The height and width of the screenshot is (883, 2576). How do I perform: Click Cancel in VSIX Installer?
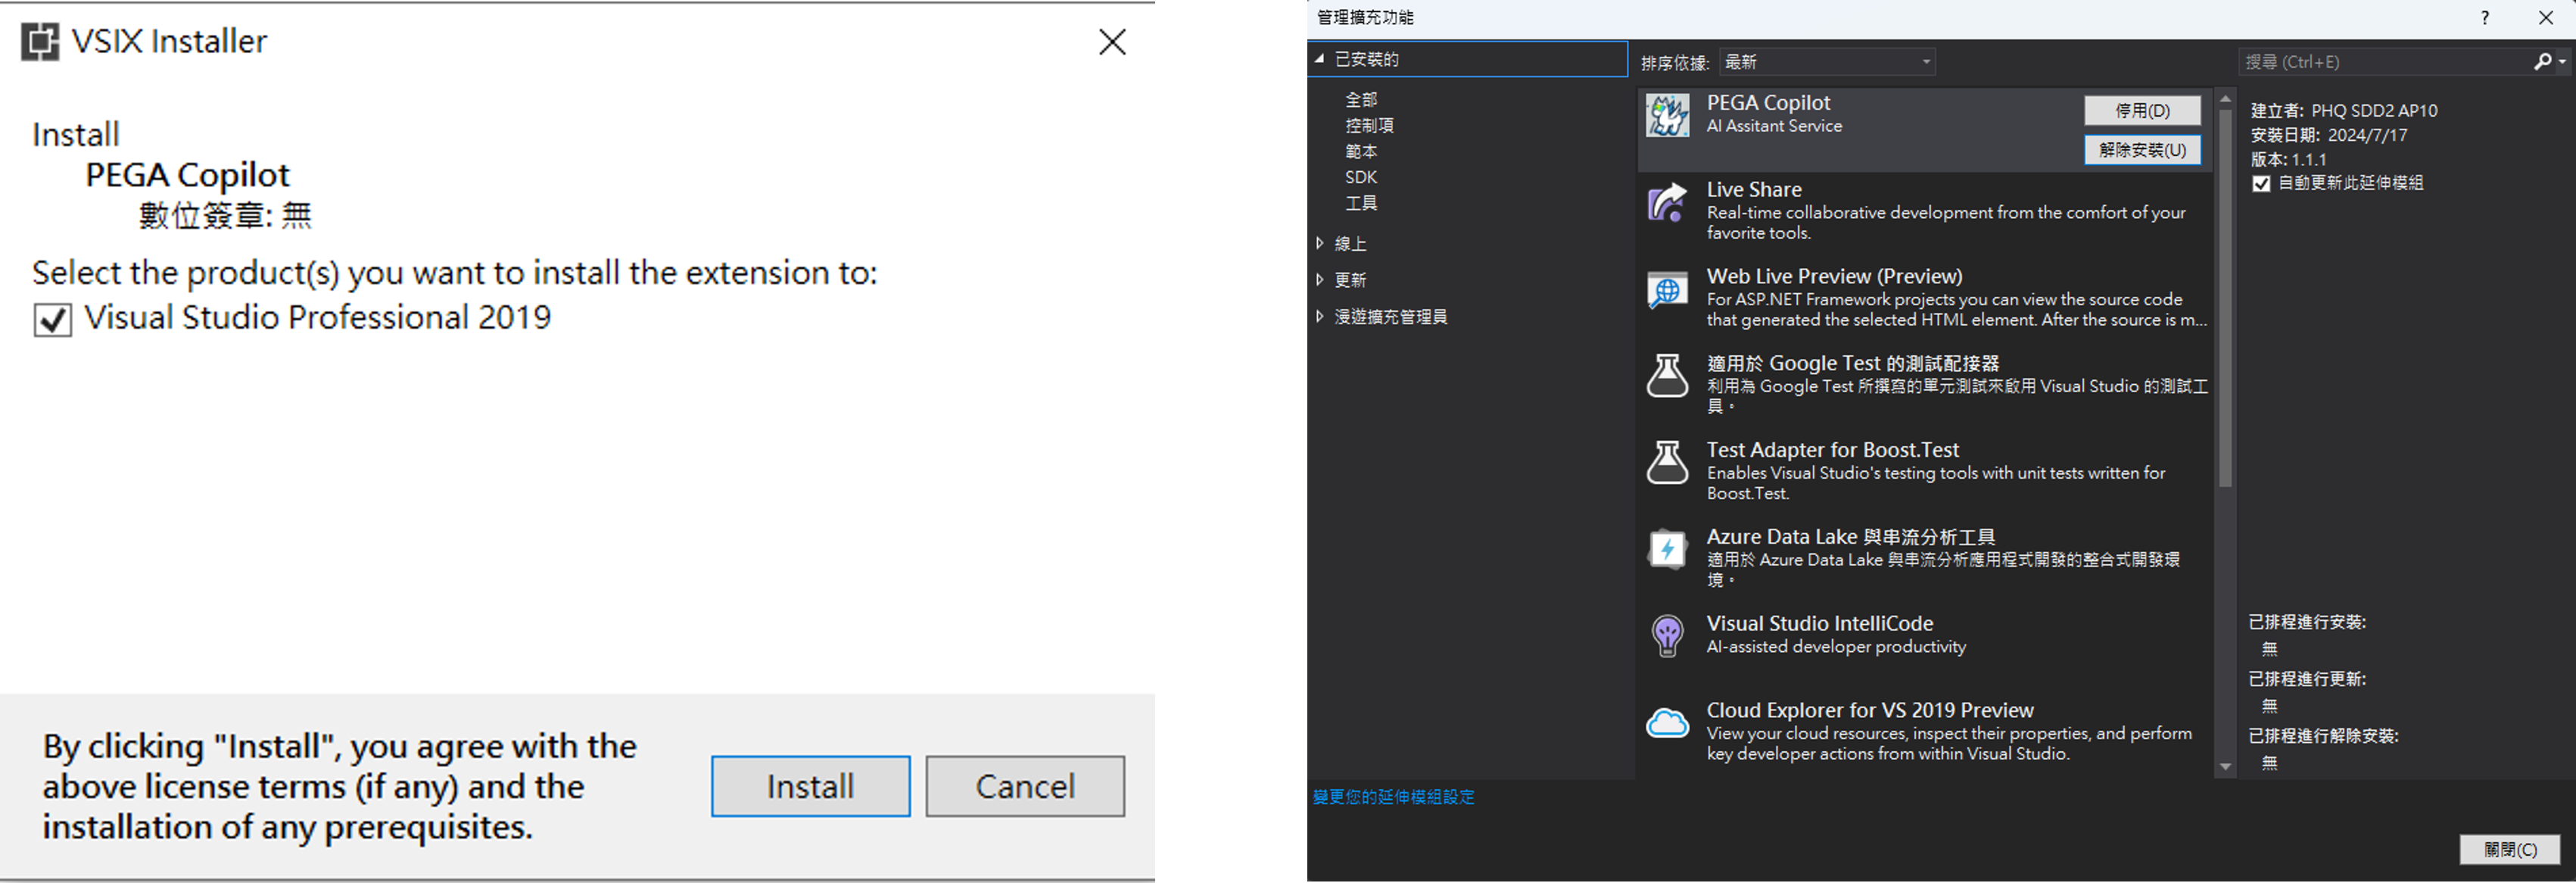click(x=1025, y=787)
